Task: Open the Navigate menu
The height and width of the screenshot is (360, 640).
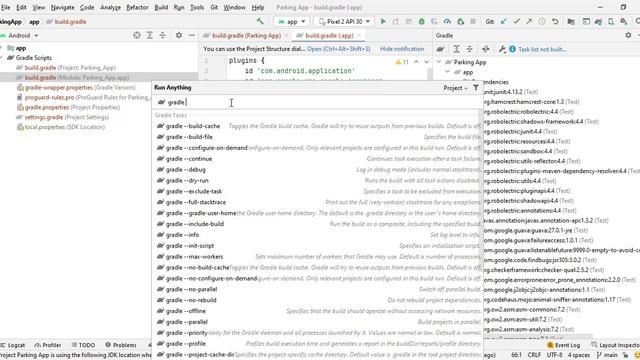Action: [62, 7]
